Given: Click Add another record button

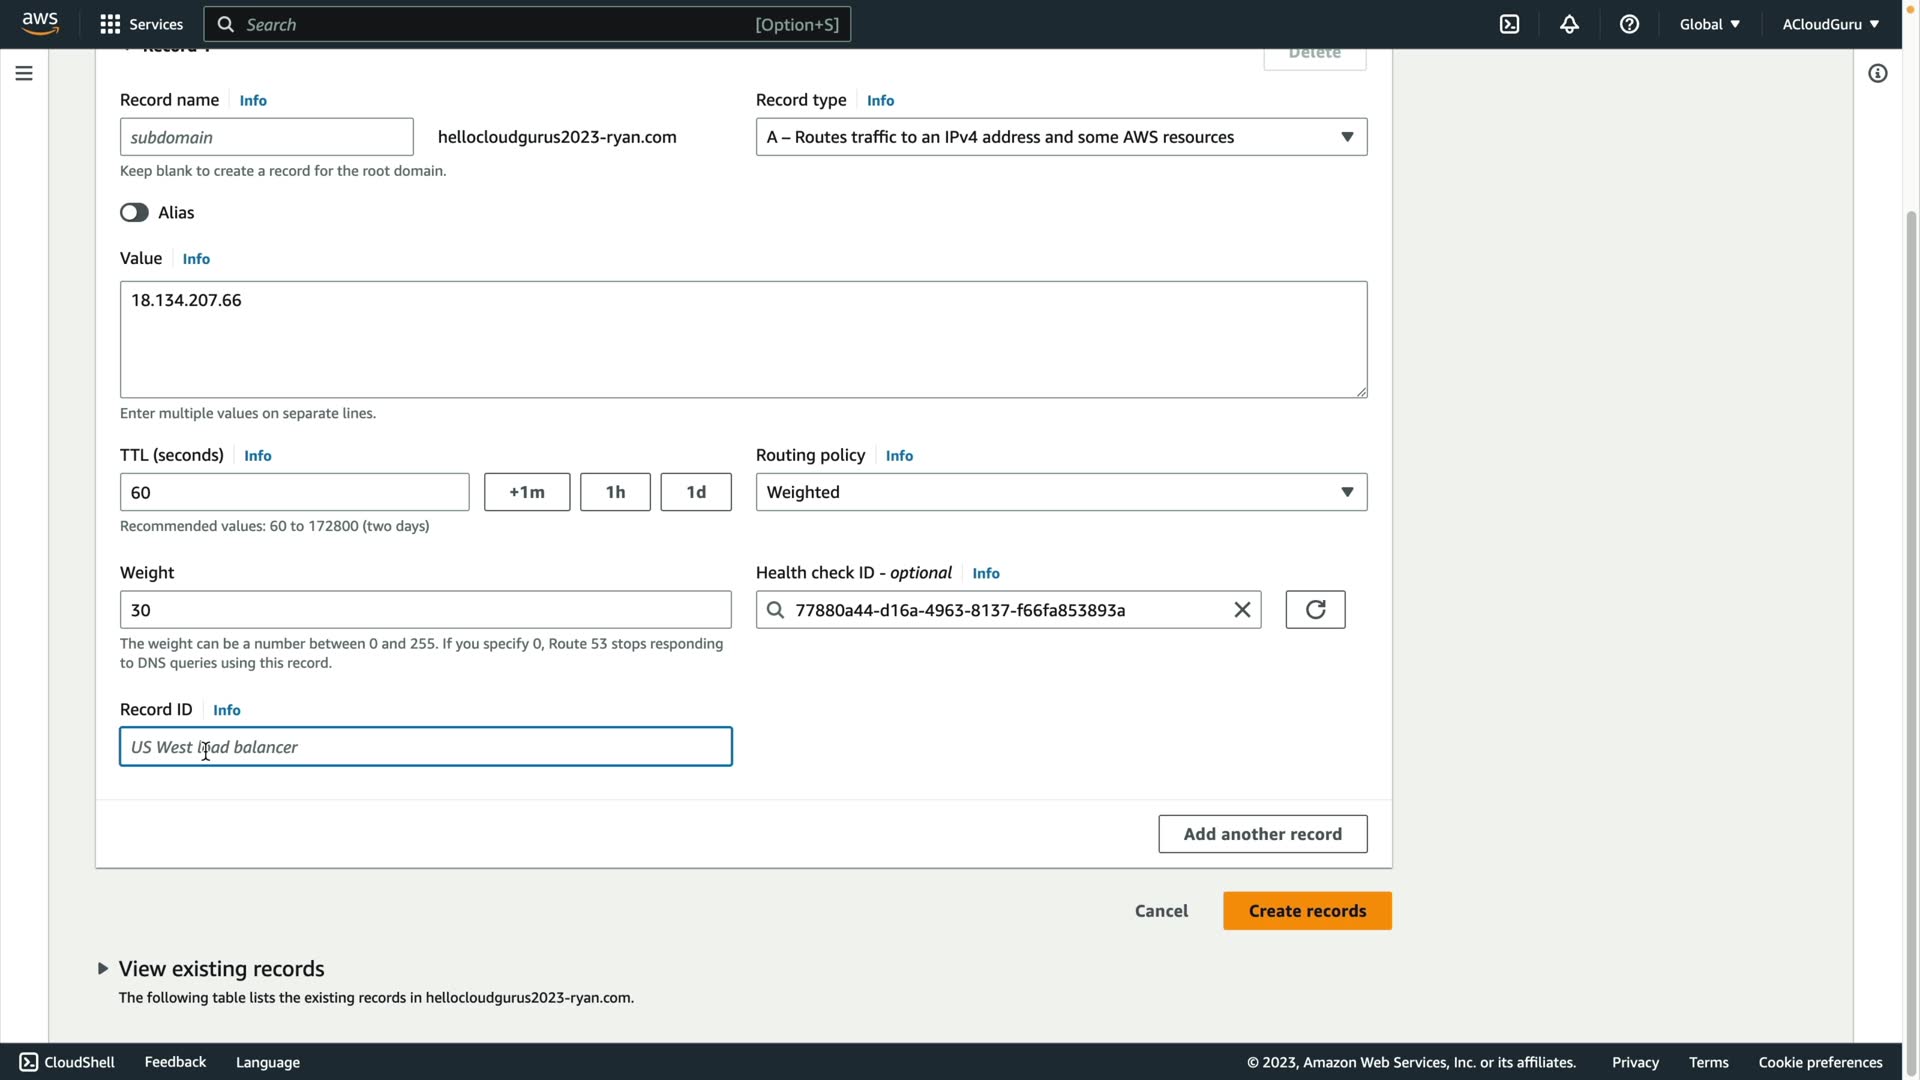Looking at the screenshot, I should point(1262,833).
